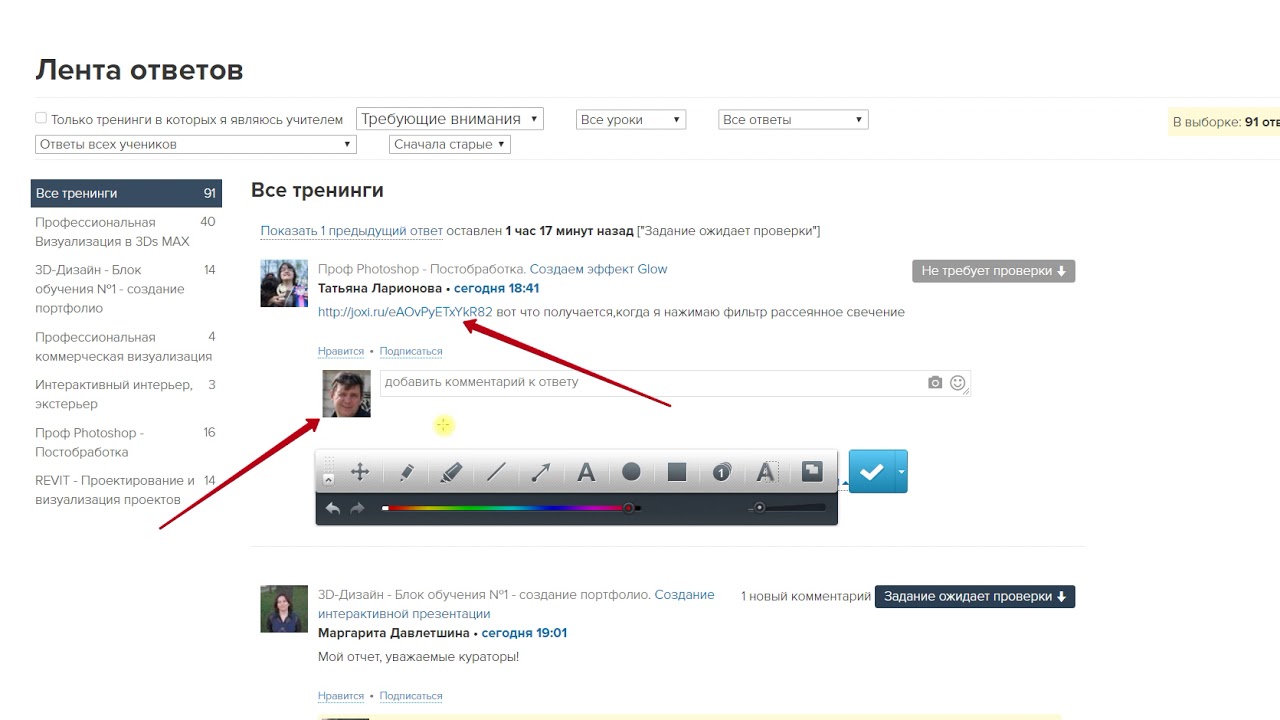Image resolution: width=1280 pixels, height=720 pixels.
Task: Open 'Все ответы' dropdown
Action: 794,119
